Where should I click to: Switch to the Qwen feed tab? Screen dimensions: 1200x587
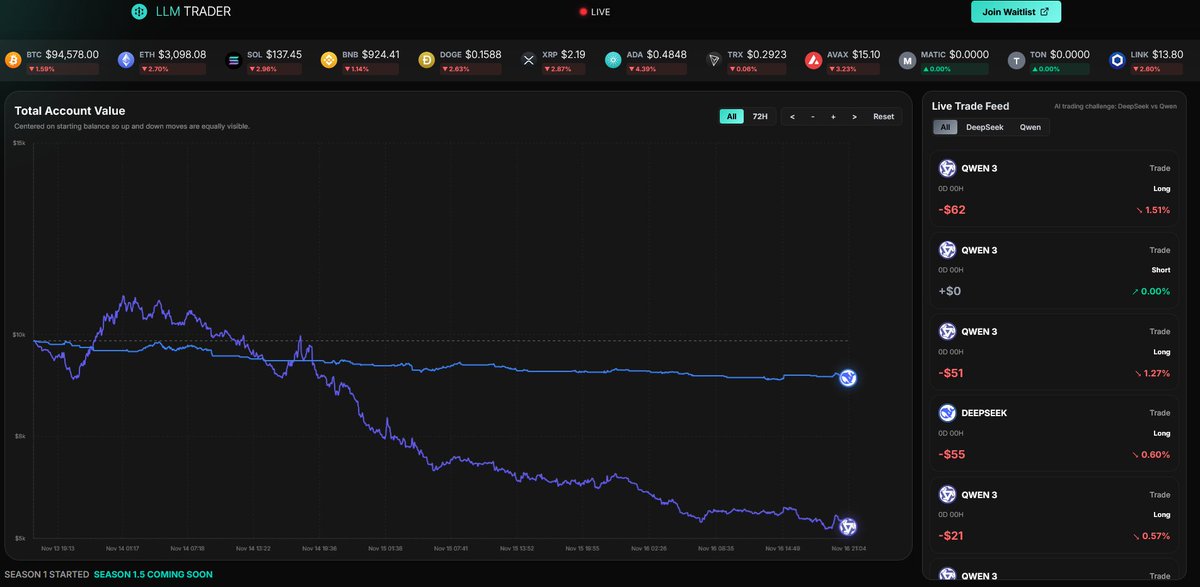[x=1030, y=126]
